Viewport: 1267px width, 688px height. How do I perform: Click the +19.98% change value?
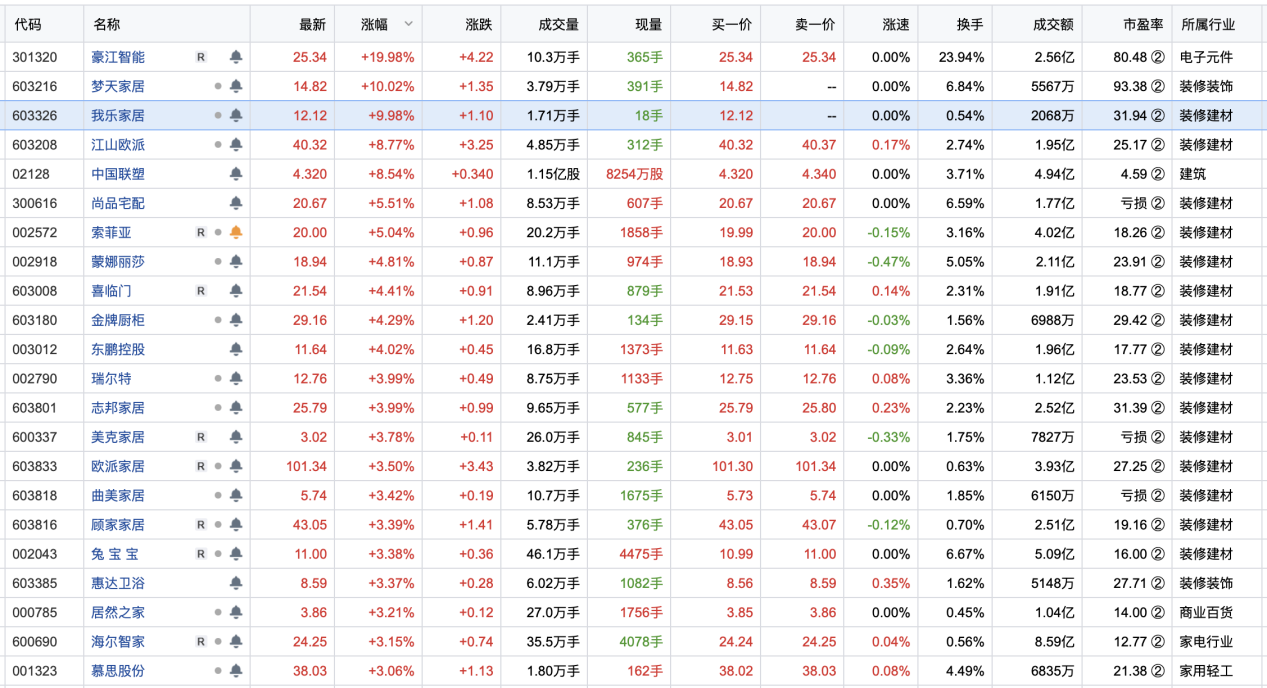(388, 57)
